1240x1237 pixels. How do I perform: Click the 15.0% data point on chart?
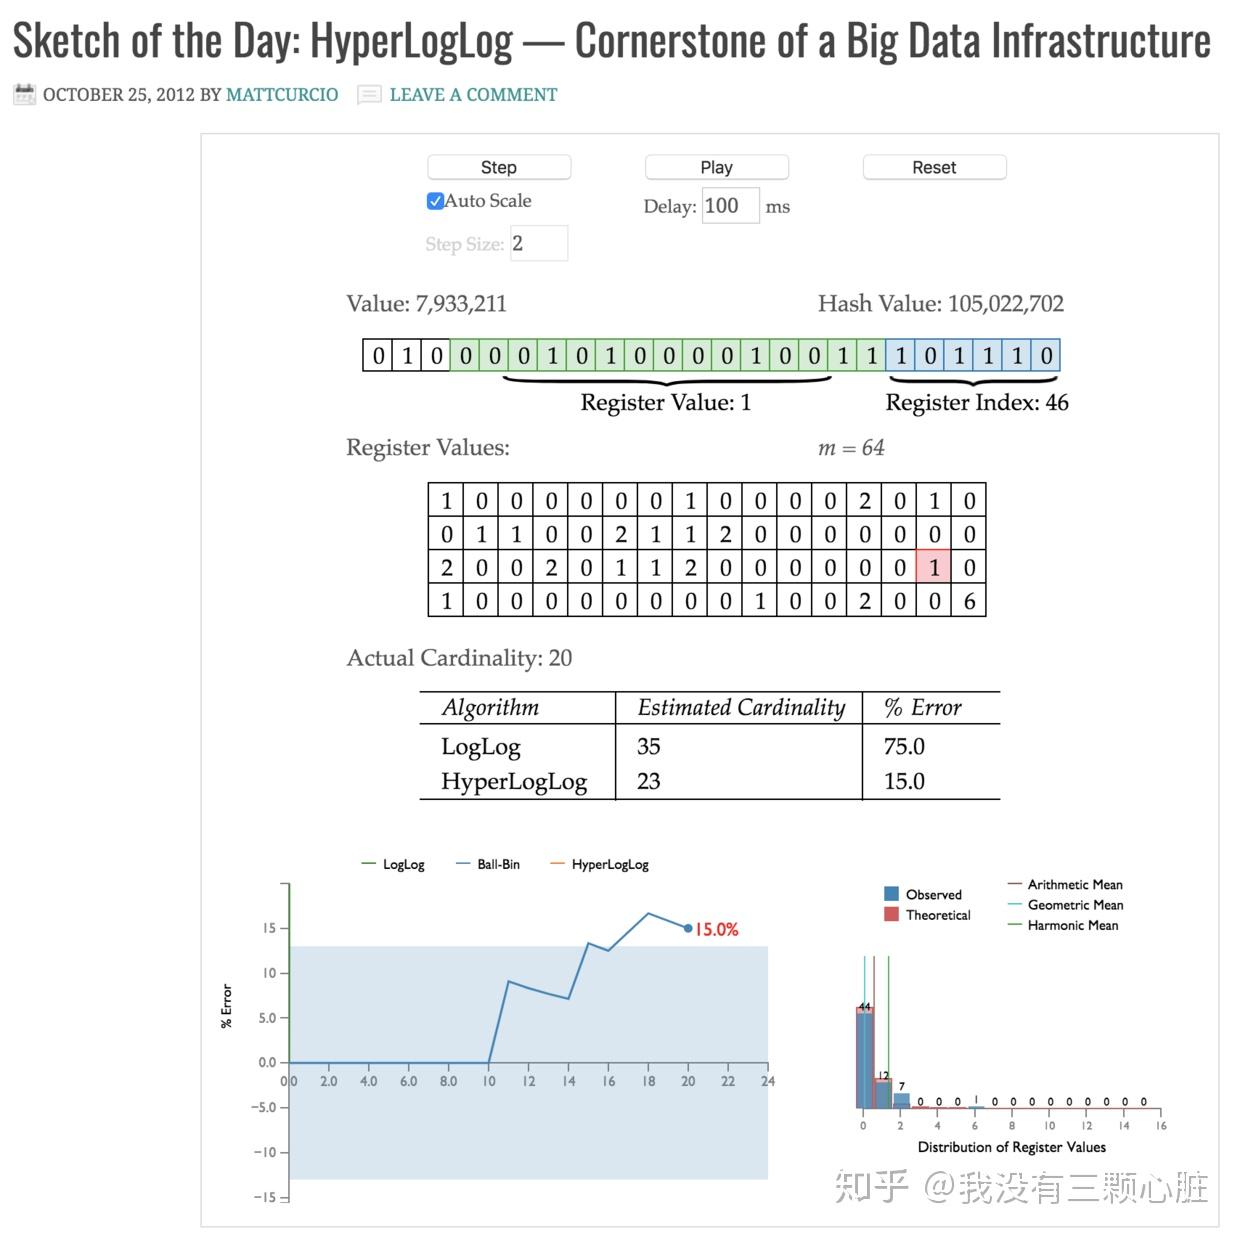click(x=688, y=928)
